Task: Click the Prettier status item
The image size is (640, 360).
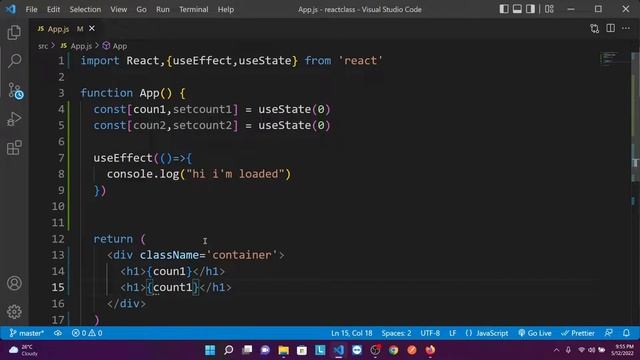Action: pos(578,333)
